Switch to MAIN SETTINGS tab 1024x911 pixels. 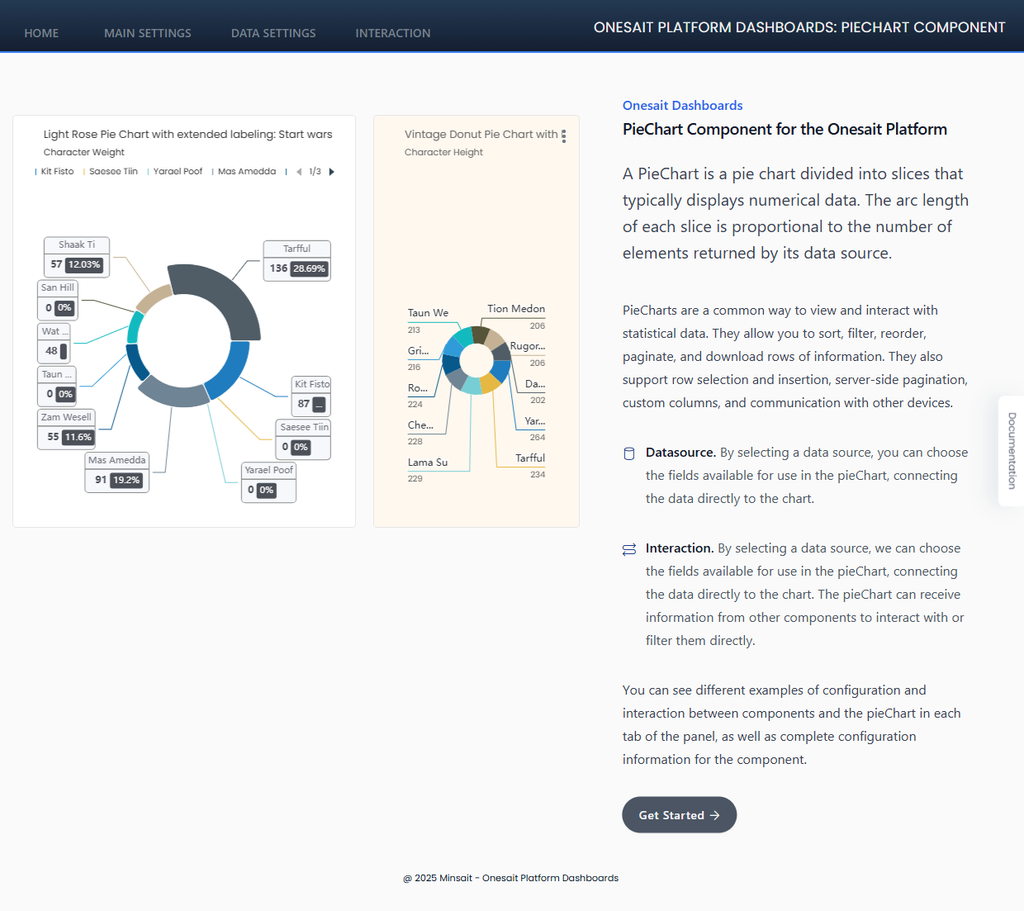tap(147, 33)
